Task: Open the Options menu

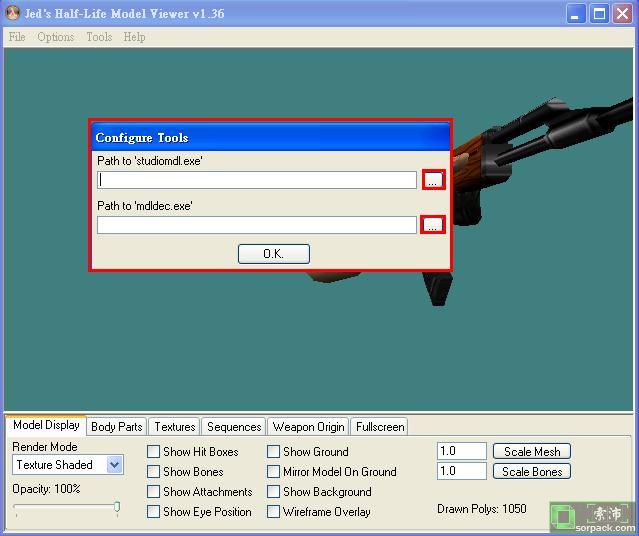Action: (56, 37)
